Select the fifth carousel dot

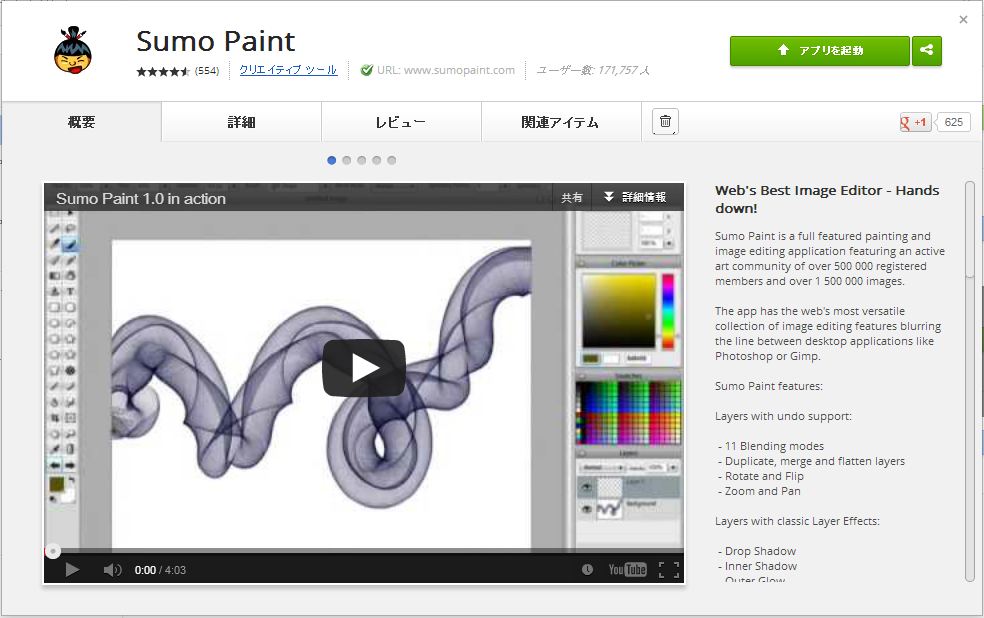(392, 161)
